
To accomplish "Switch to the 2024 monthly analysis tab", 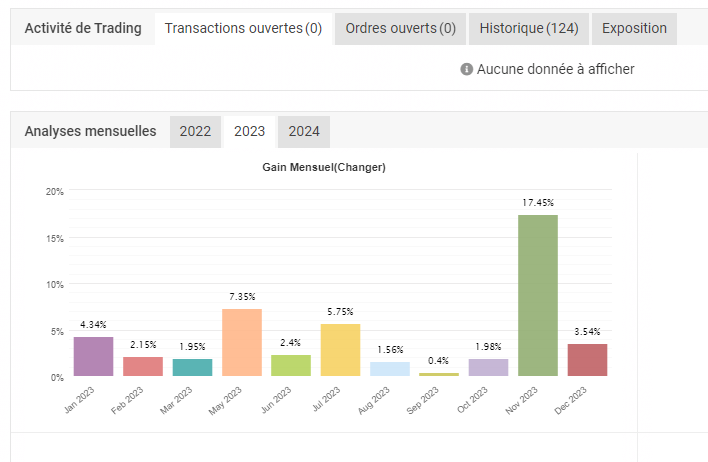I will [304, 131].
